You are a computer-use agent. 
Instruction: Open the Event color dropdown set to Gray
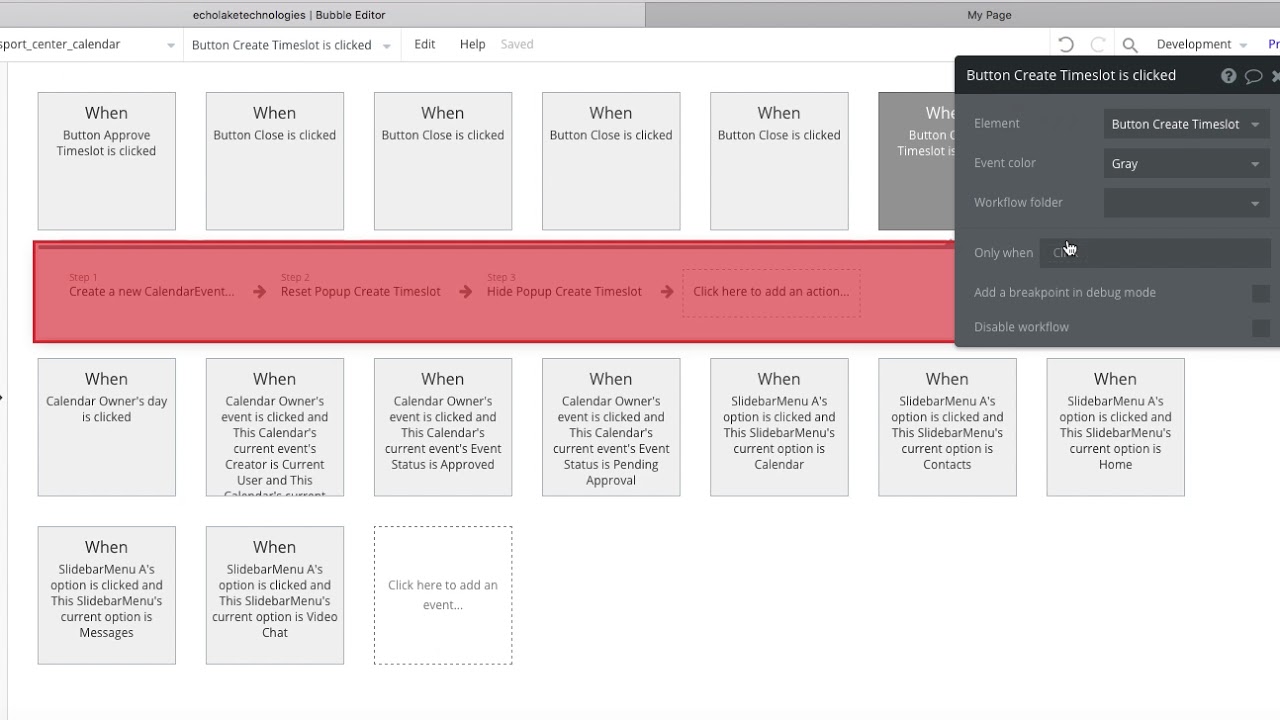click(1187, 164)
